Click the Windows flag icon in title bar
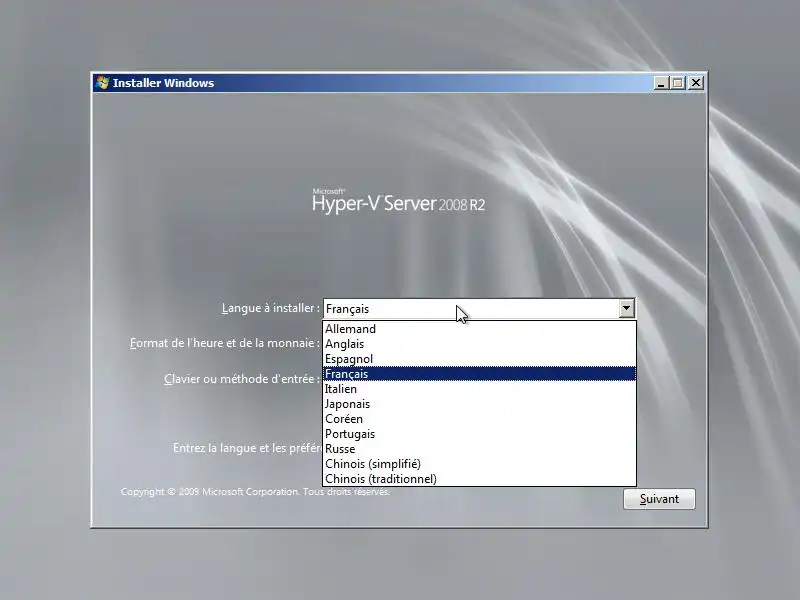 click(x=103, y=83)
